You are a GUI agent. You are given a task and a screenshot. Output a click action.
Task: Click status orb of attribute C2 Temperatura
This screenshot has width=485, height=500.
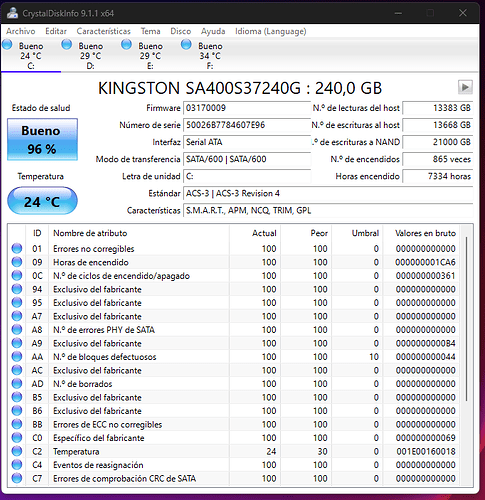click(x=17, y=451)
